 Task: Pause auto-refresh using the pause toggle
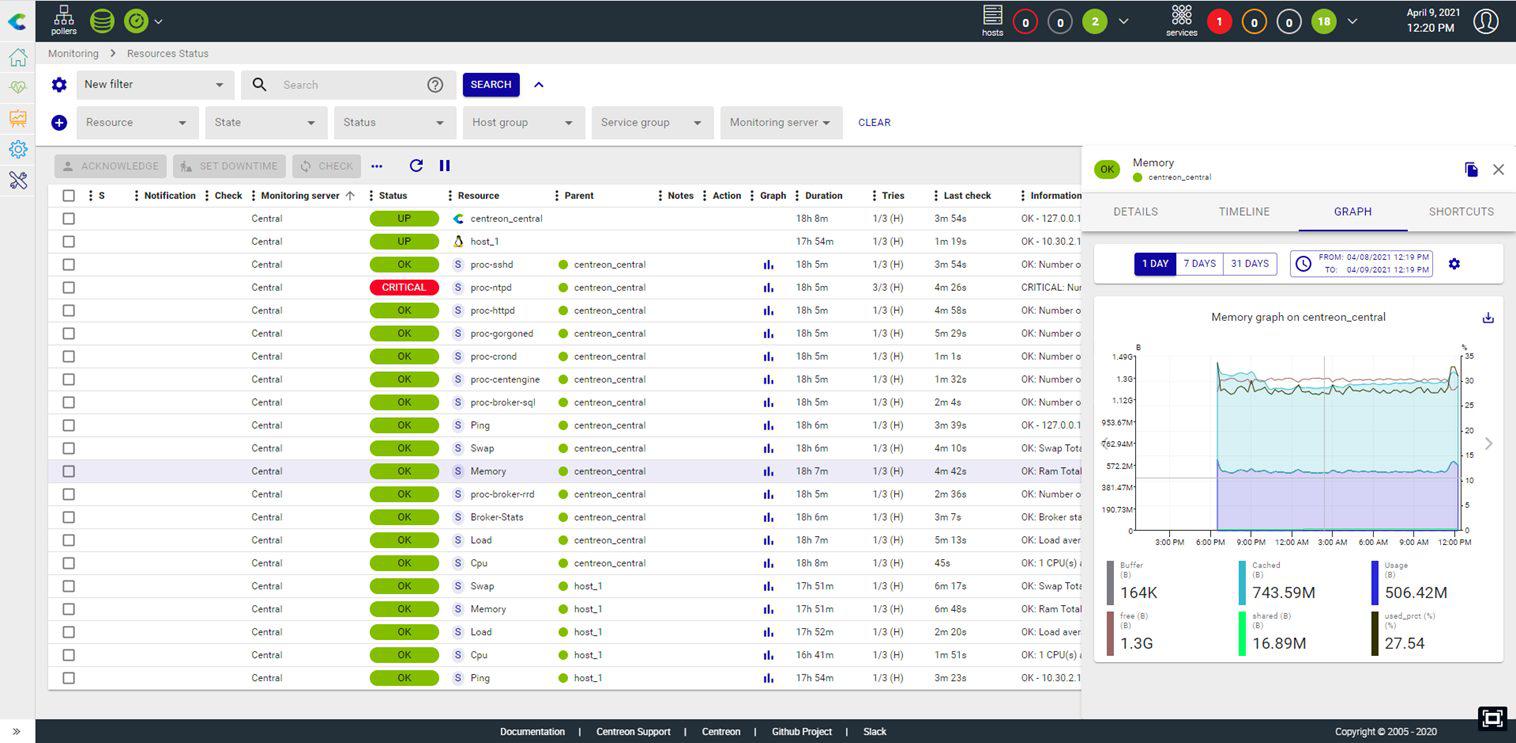pos(444,166)
